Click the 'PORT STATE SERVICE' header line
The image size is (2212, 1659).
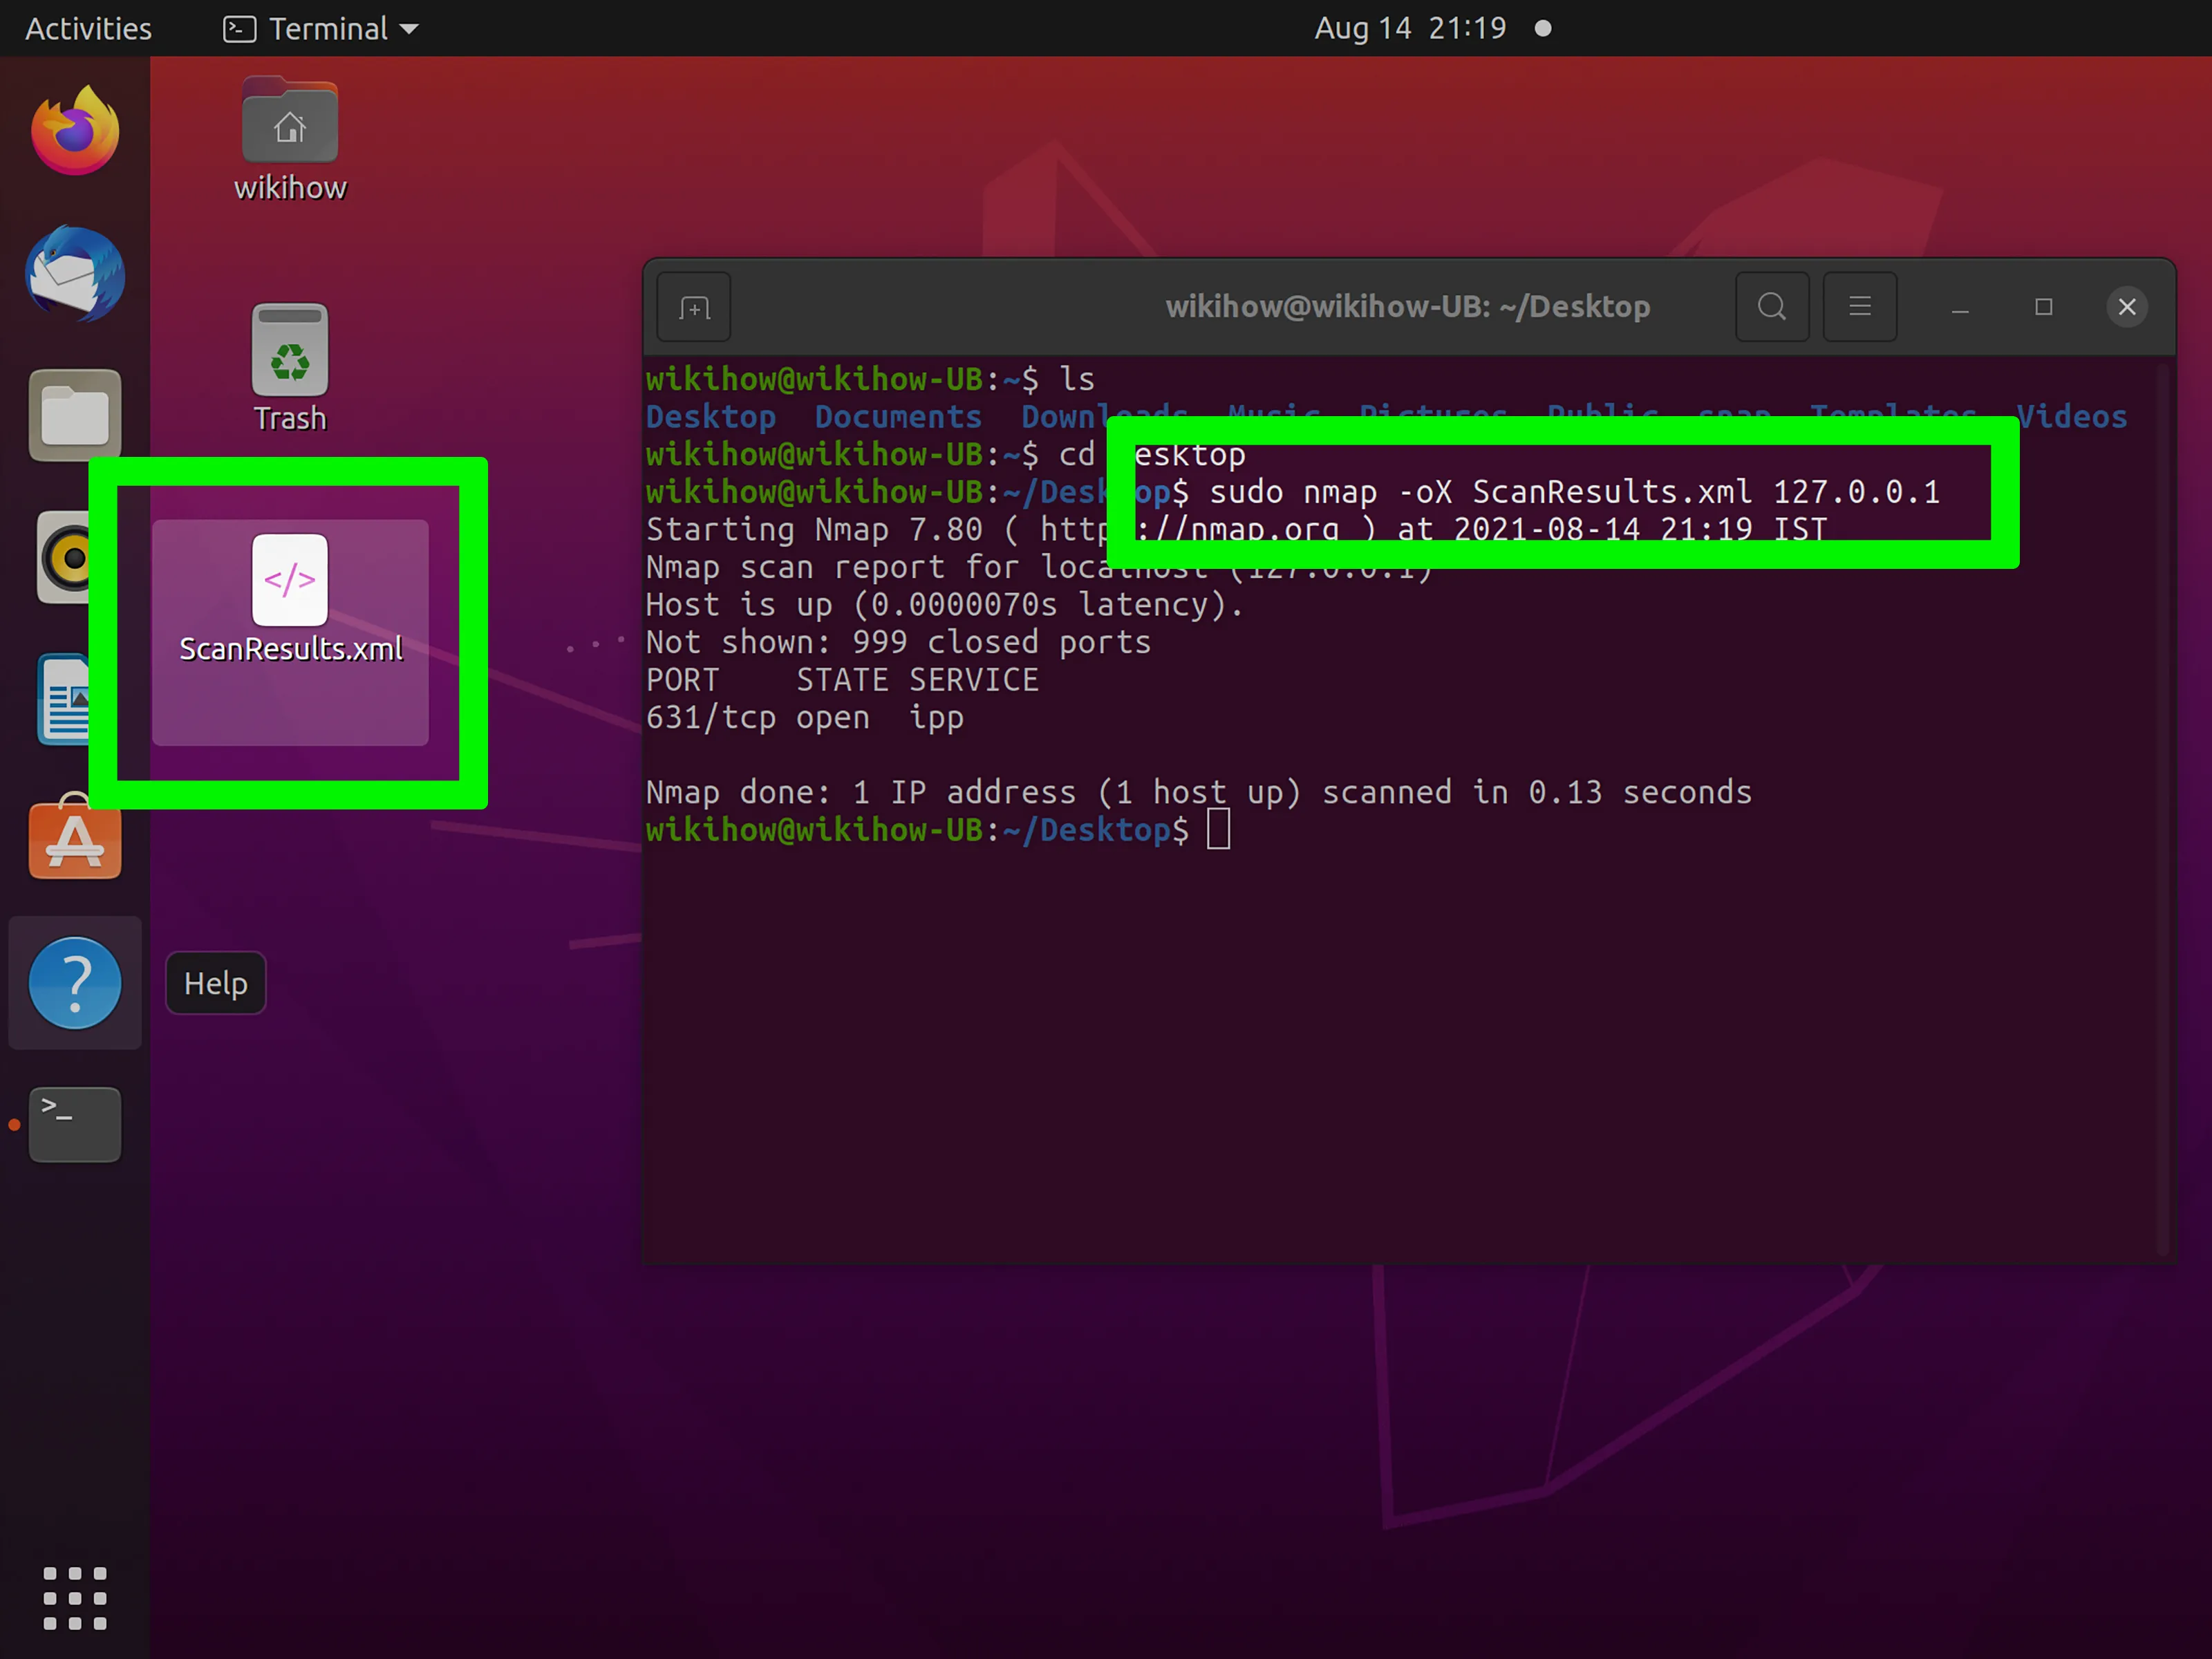842,680
